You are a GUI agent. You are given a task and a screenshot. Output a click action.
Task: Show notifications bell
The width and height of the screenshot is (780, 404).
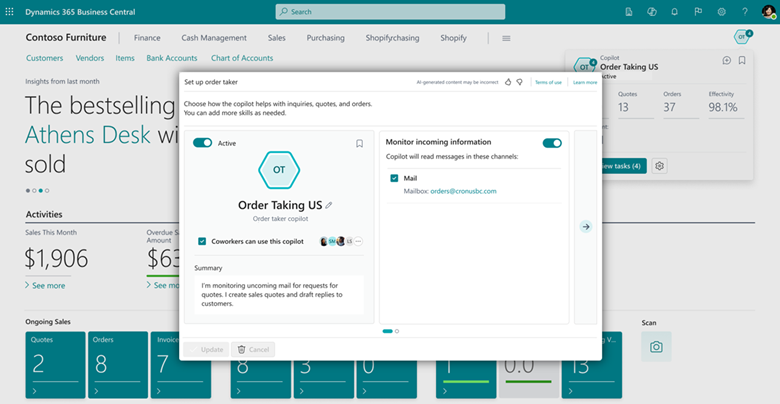click(675, 12)
